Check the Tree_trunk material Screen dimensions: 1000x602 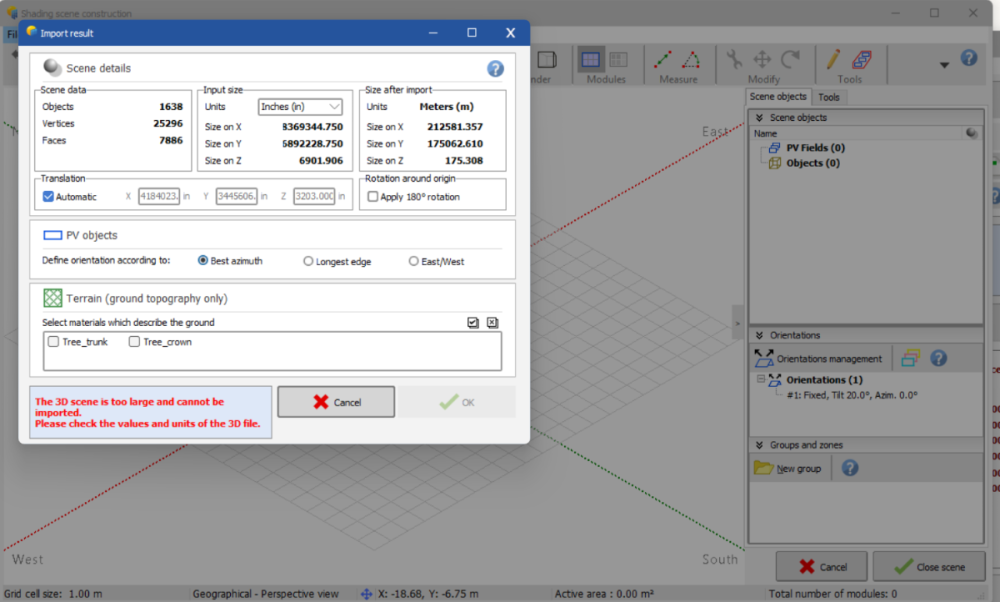click(x=54, y=342)
